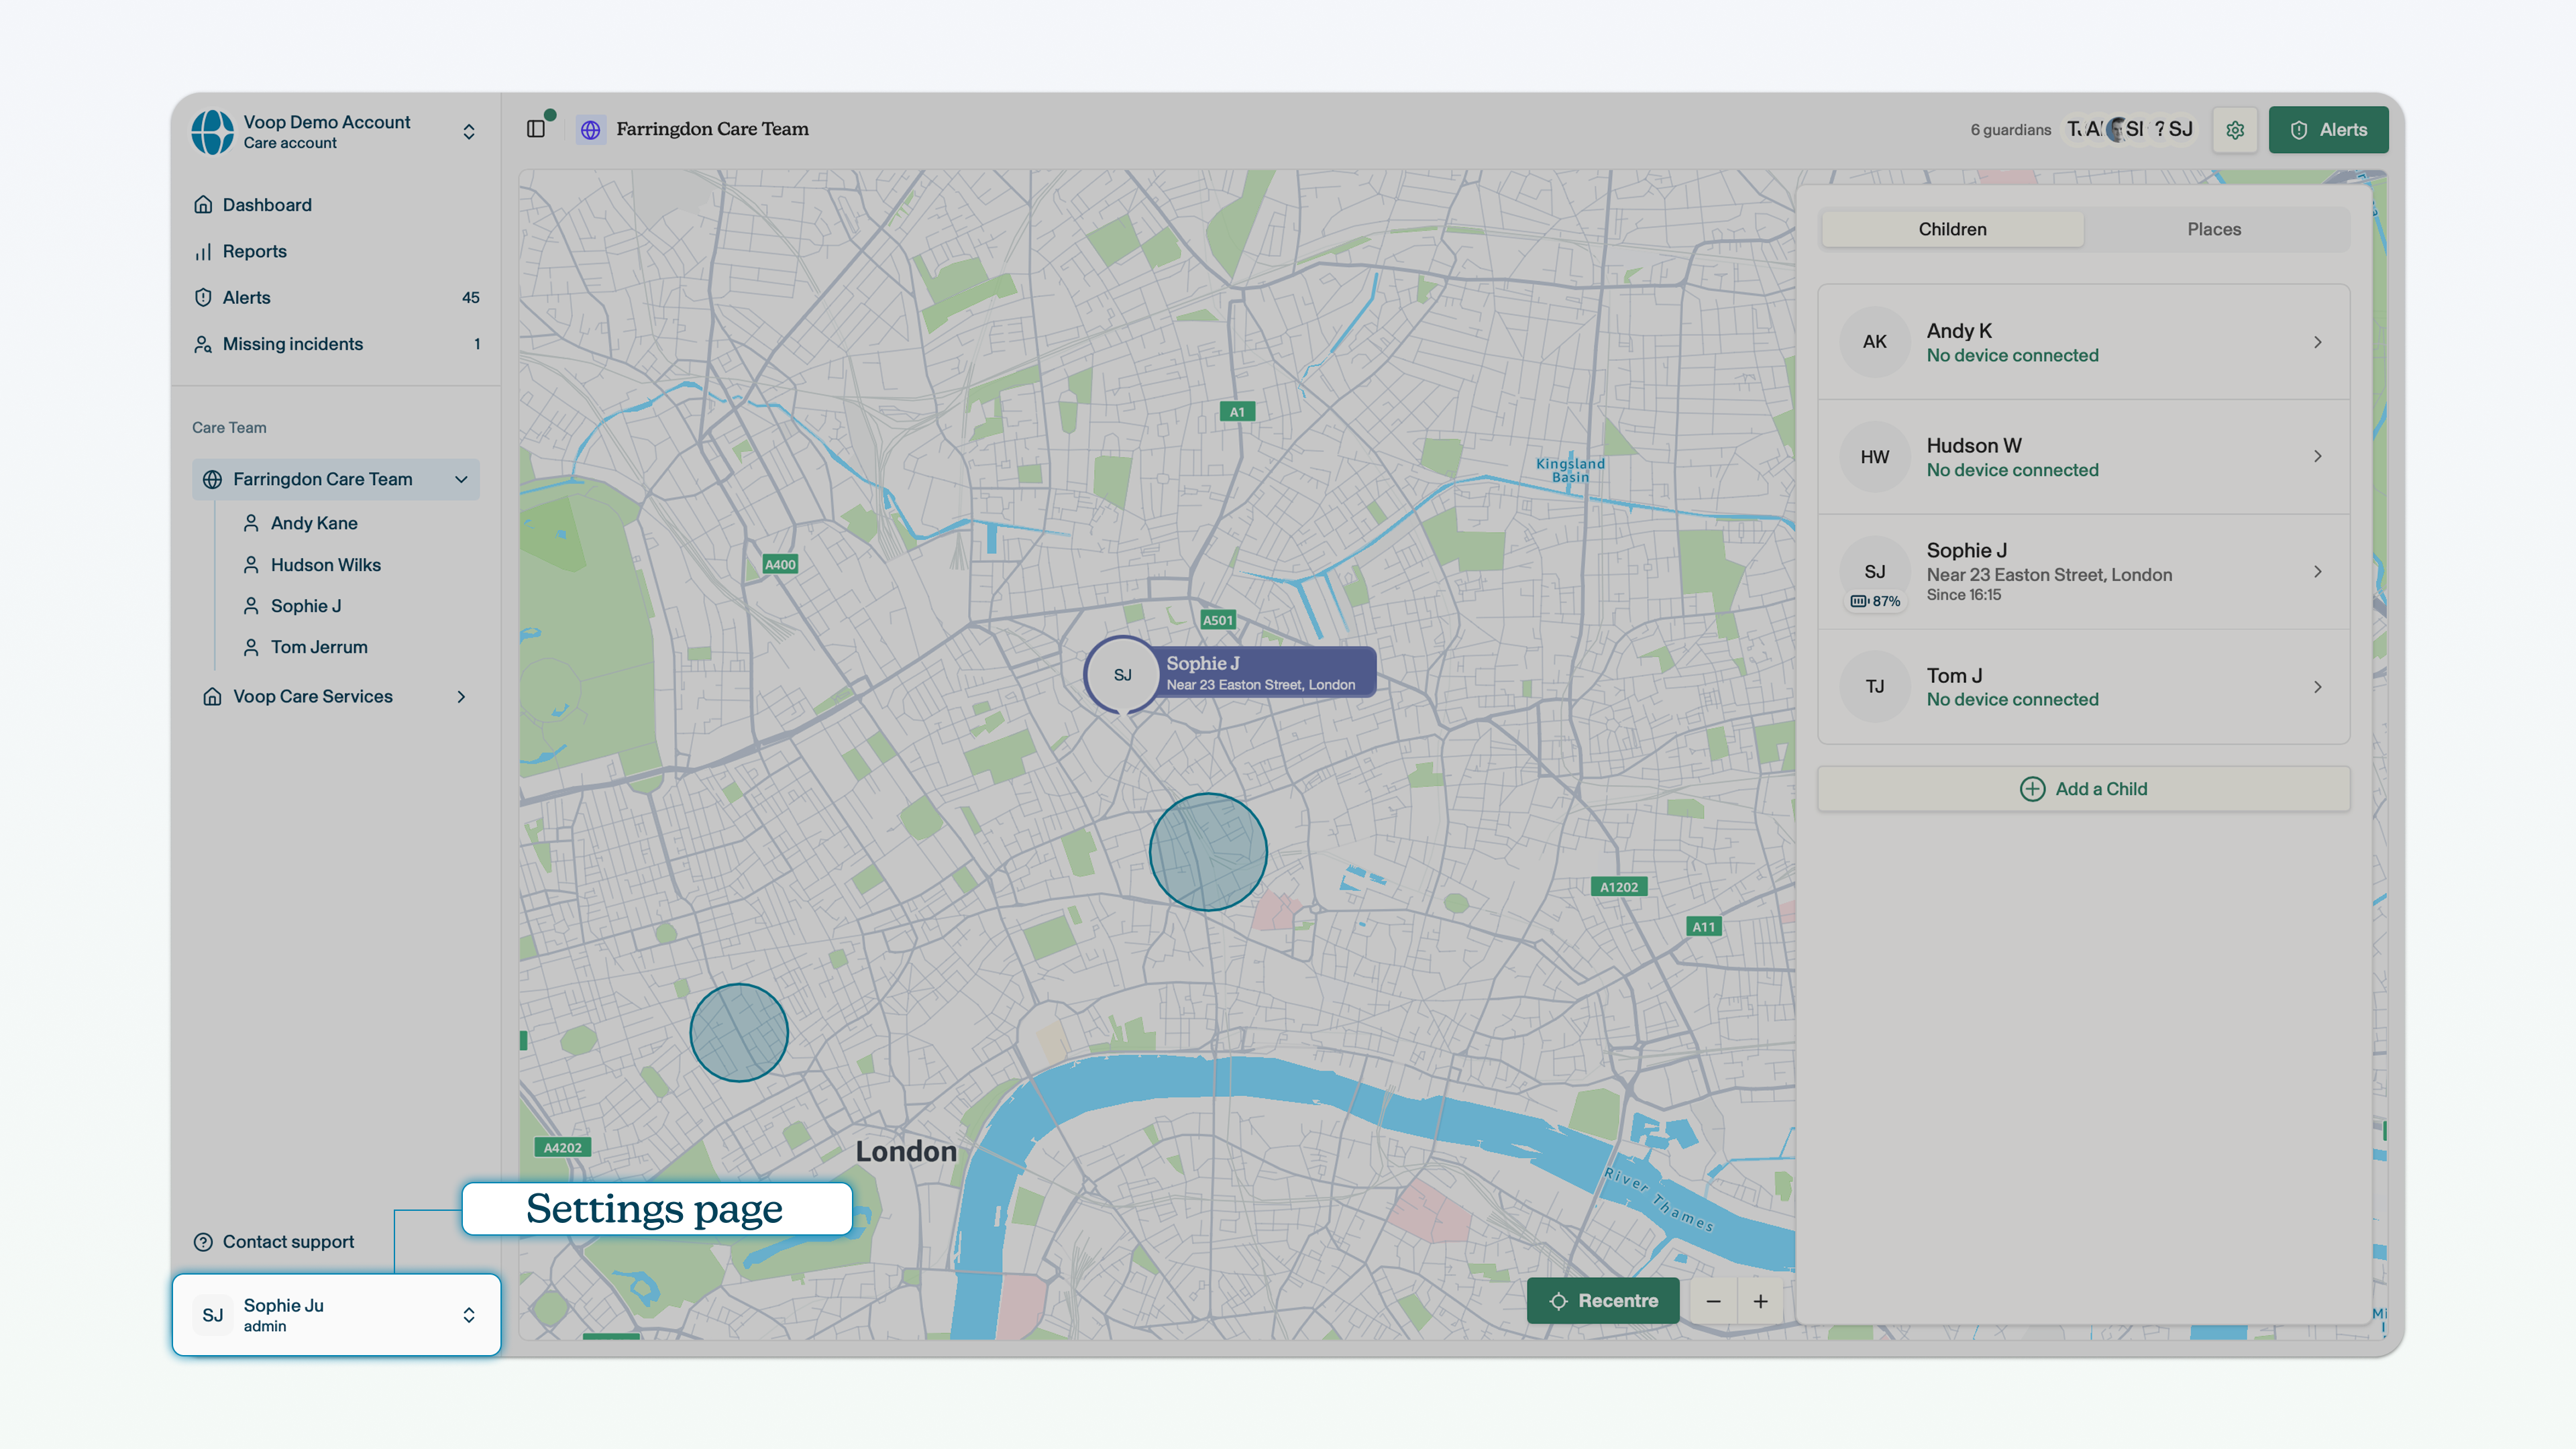Switch to the Places tab
The height and width of the screenshot is (1449, 2576).
pyautogui.click(x=2214, y=229)
